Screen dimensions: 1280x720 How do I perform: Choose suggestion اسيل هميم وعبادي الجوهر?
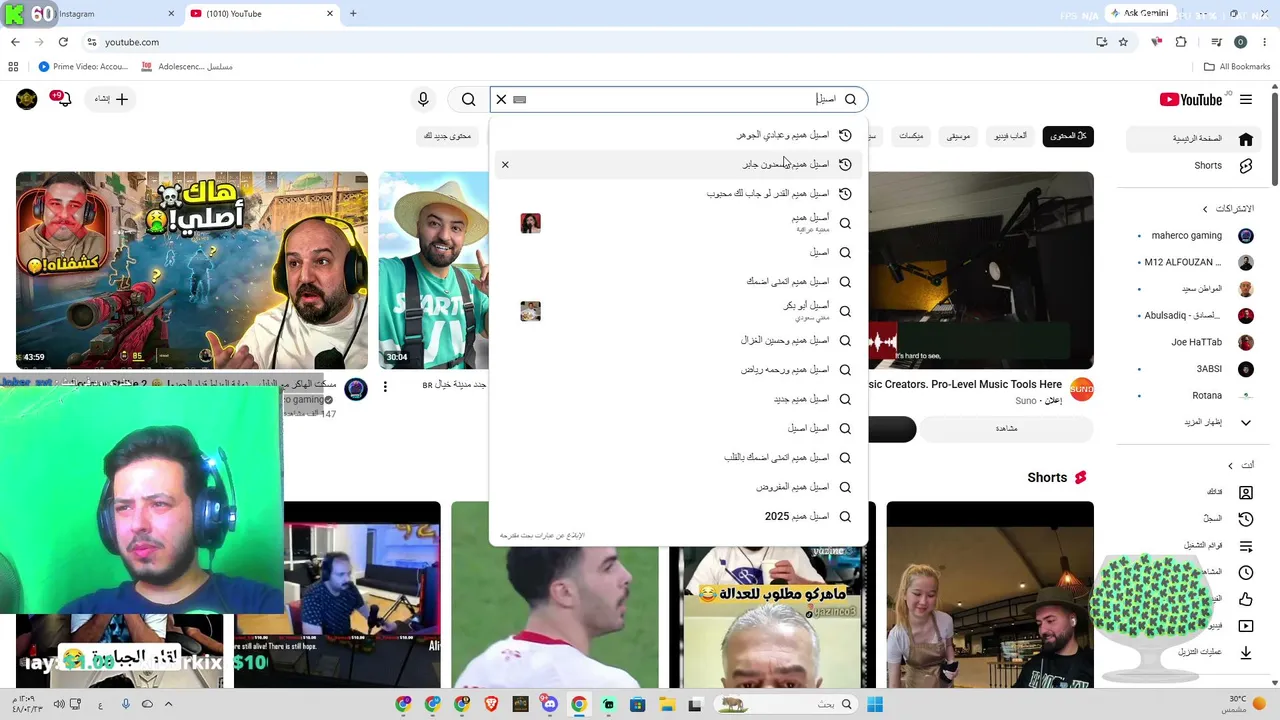click(679, 135)
